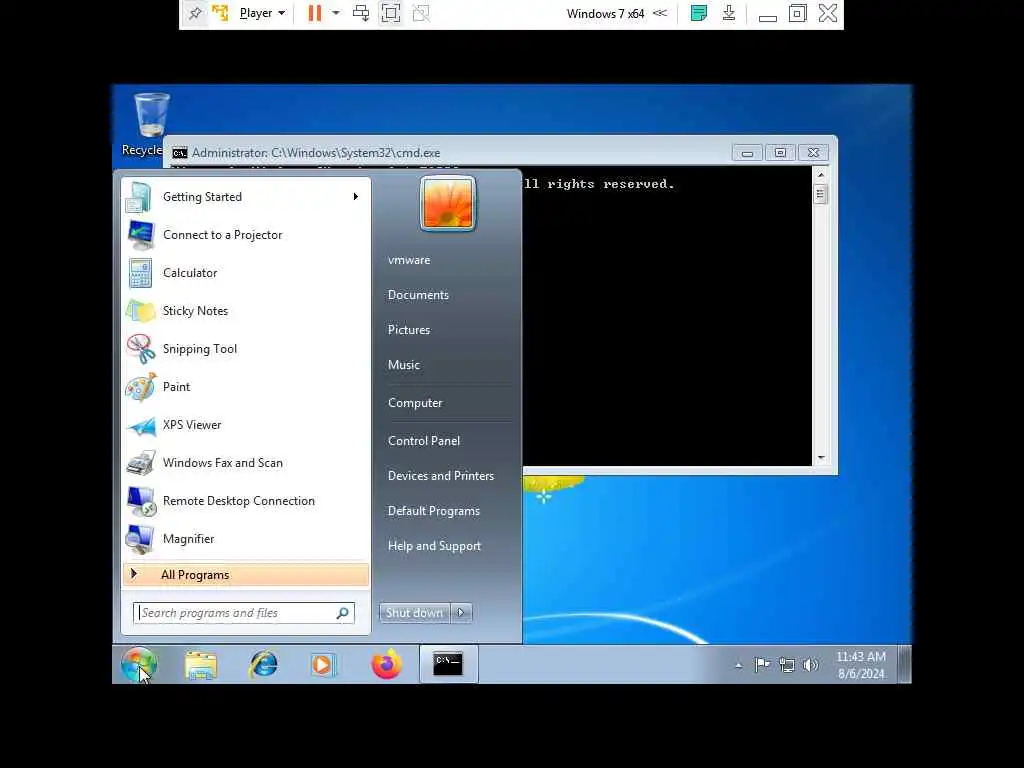Click the network tray icon
Screen dimensions: 1024x768
pos(787,665)
